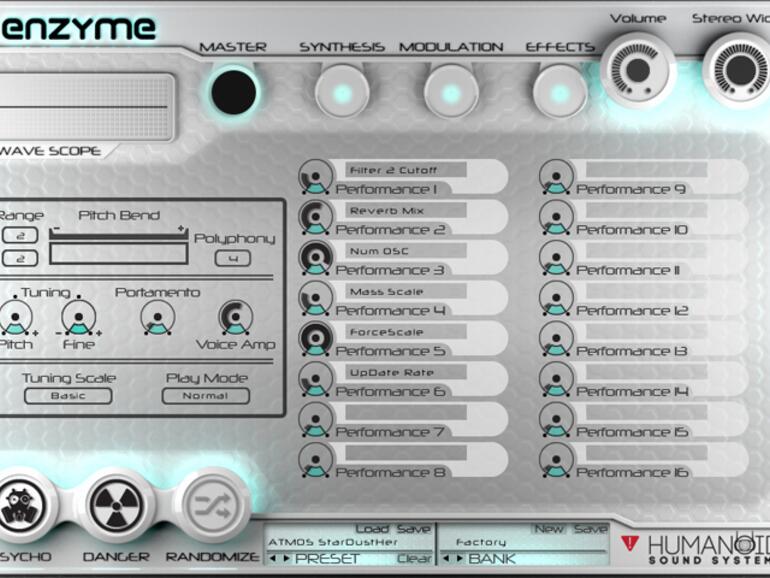770x578 pixels.
Task: Select the Master page button
Action: click(234, 92)
